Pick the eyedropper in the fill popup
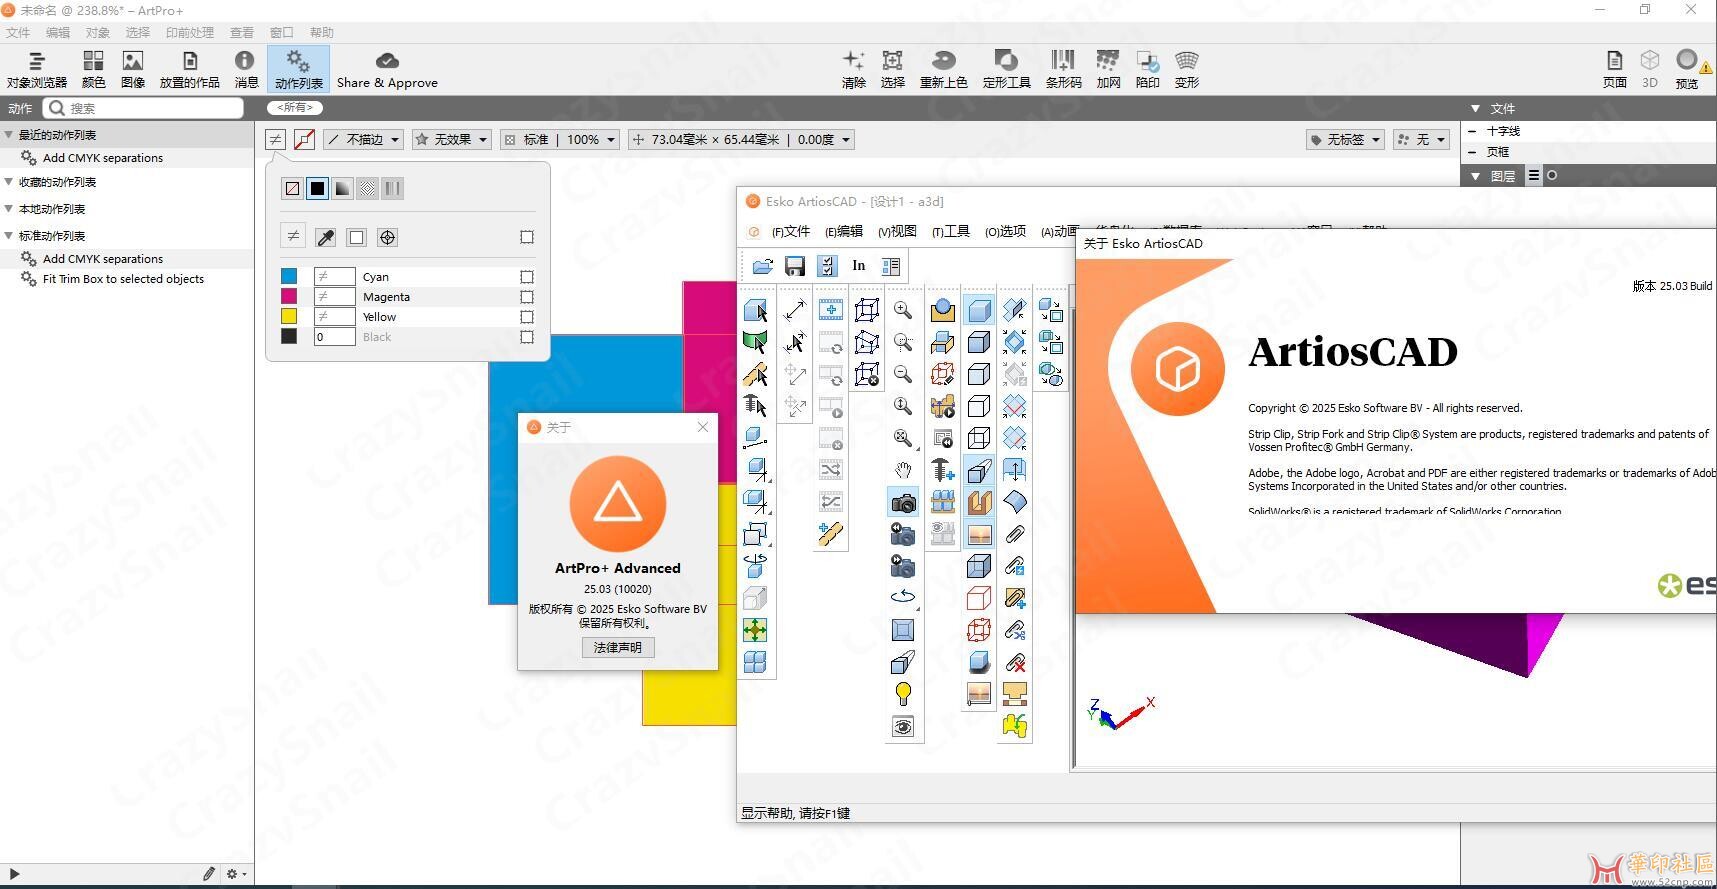Screen dimensions: 1717x889 tap(325, 237)
